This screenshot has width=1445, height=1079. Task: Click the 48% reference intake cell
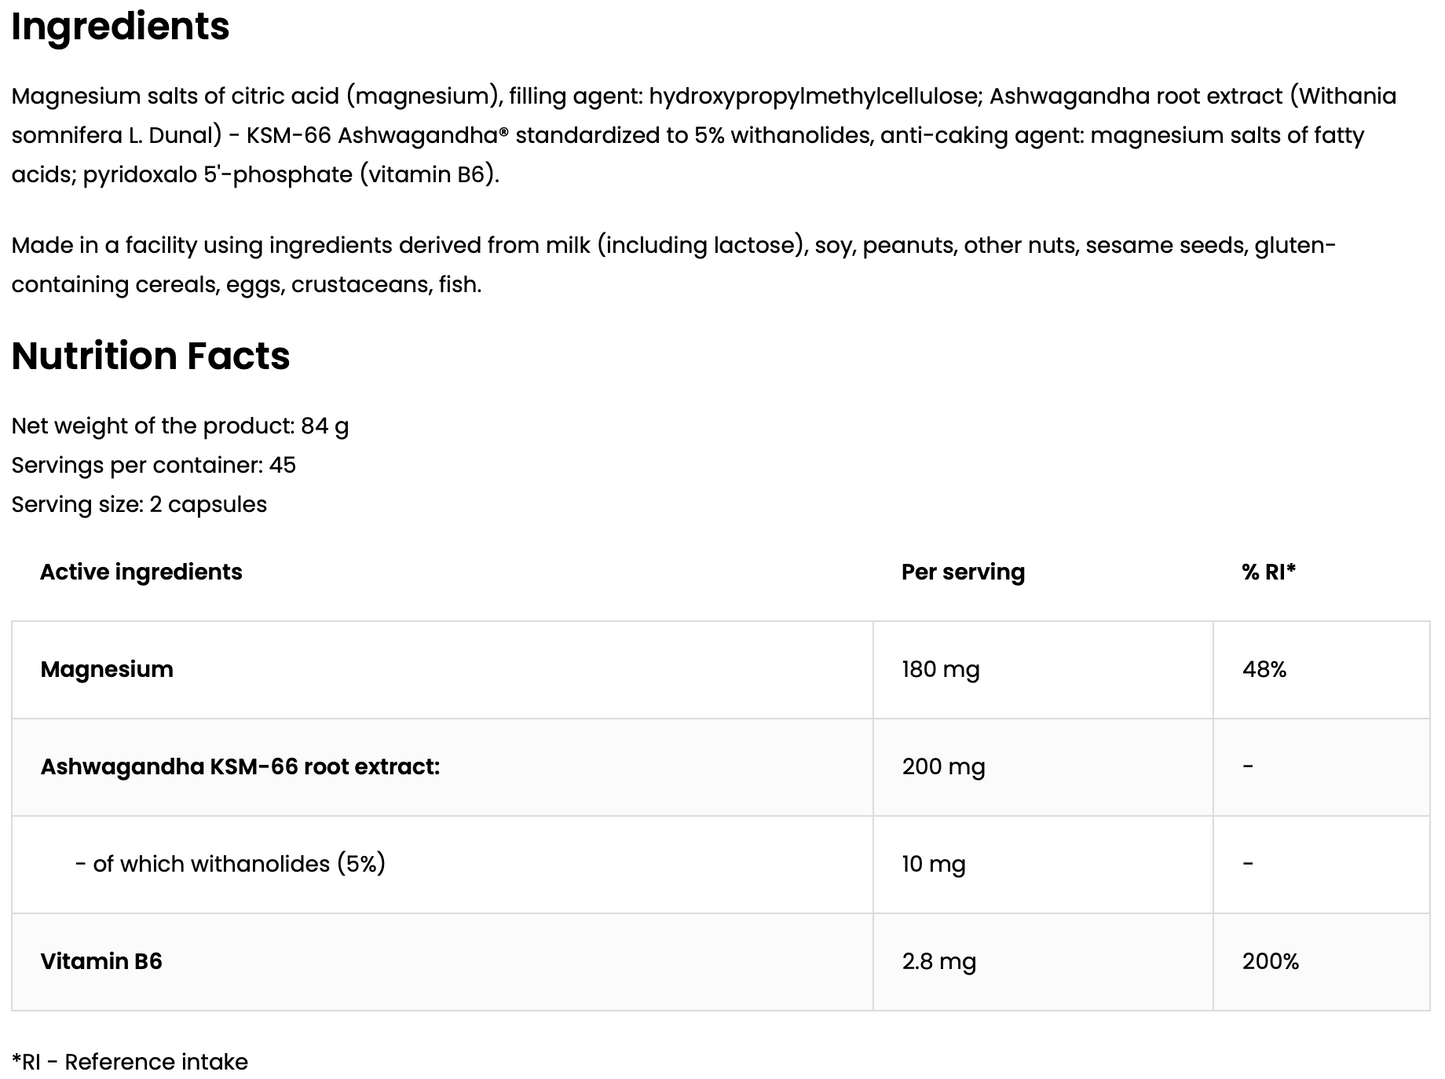[1264, 669]
